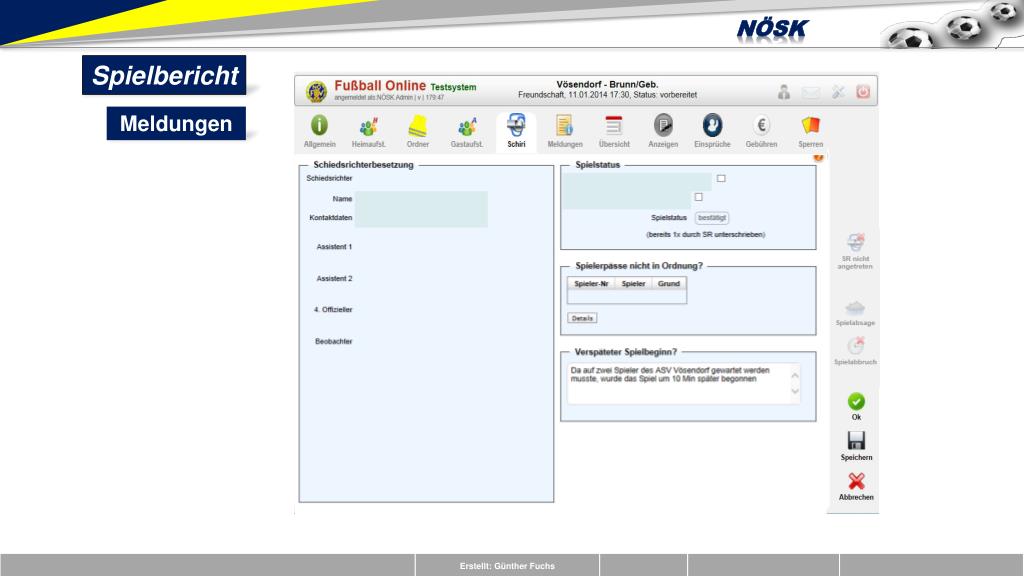
Task: Click the bereits 1x durch SR unterschrieben note
Action: pyautogui.click(x=705, y=234)
